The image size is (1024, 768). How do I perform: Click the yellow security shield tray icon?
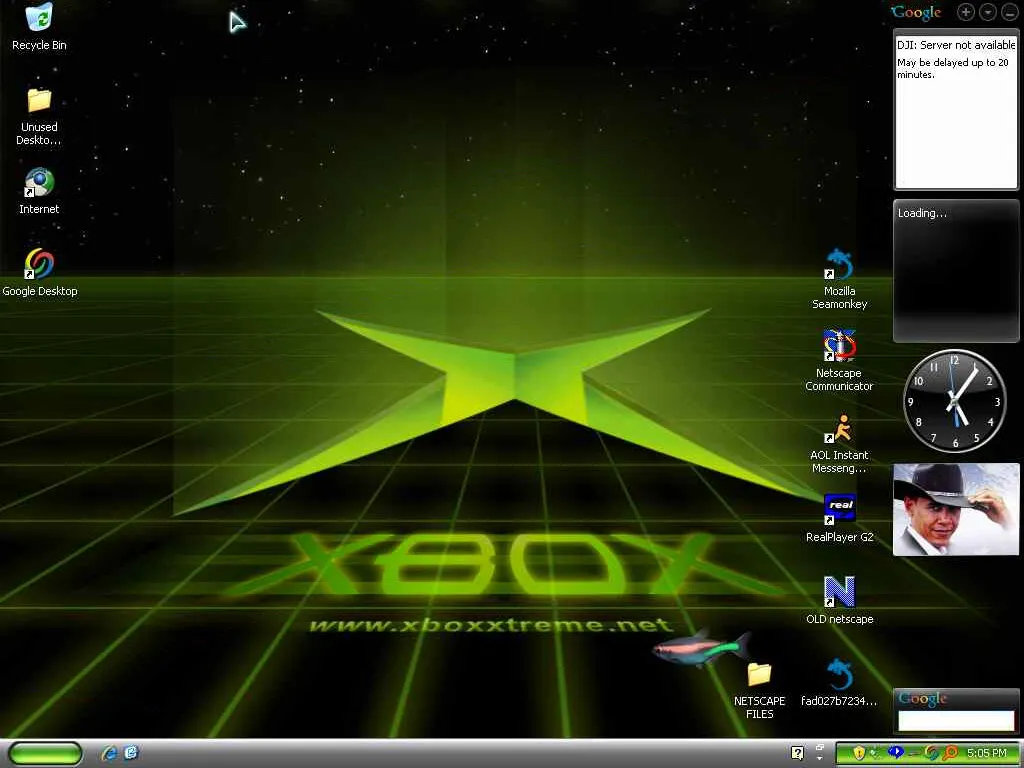859,753
